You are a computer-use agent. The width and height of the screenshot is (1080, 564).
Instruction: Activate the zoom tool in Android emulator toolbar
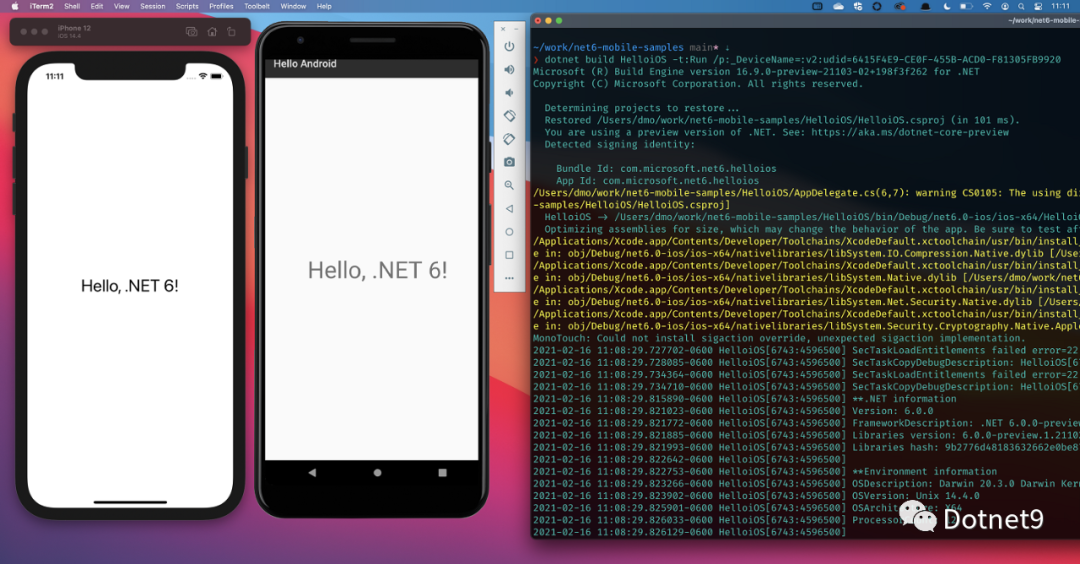(509, 185)
